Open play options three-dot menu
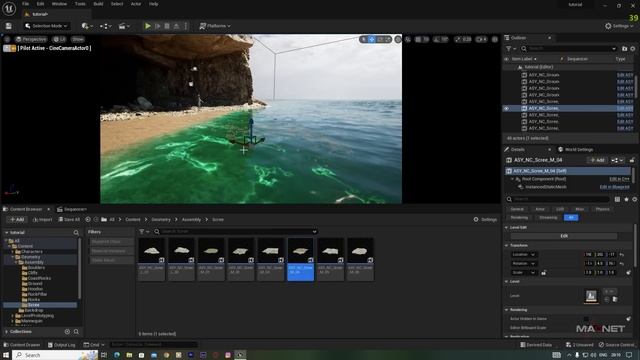640x360 pixels. tap(186, 26)
